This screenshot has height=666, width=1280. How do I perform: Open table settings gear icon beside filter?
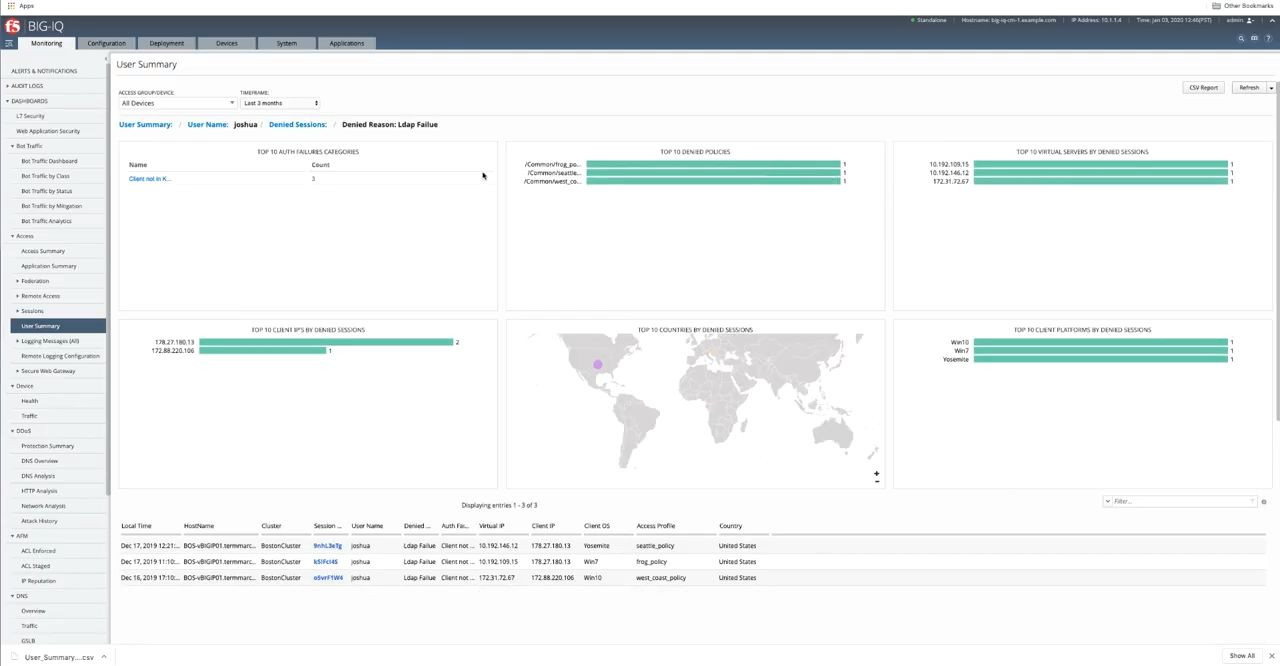[x=1264, y=501]
